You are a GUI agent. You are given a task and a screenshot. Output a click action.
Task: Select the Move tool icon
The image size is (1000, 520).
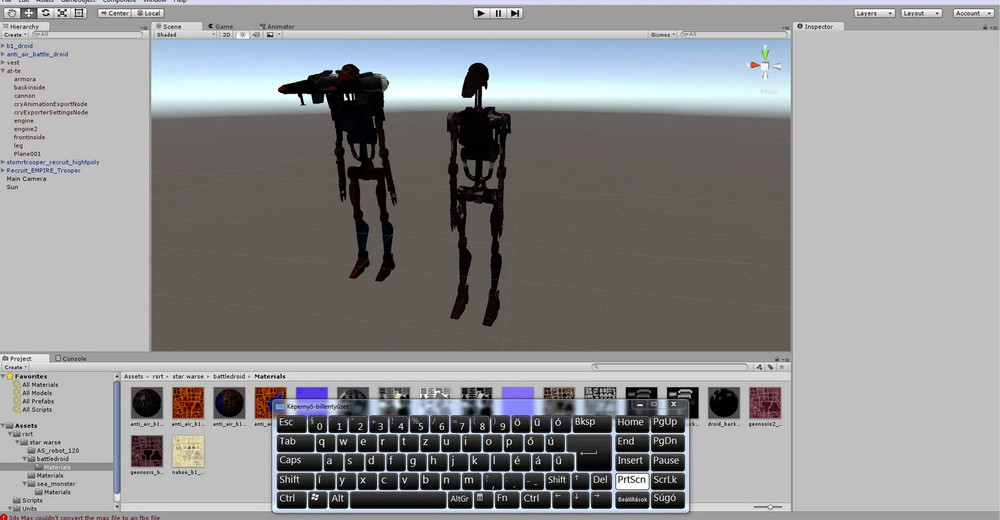click(29, 13)
